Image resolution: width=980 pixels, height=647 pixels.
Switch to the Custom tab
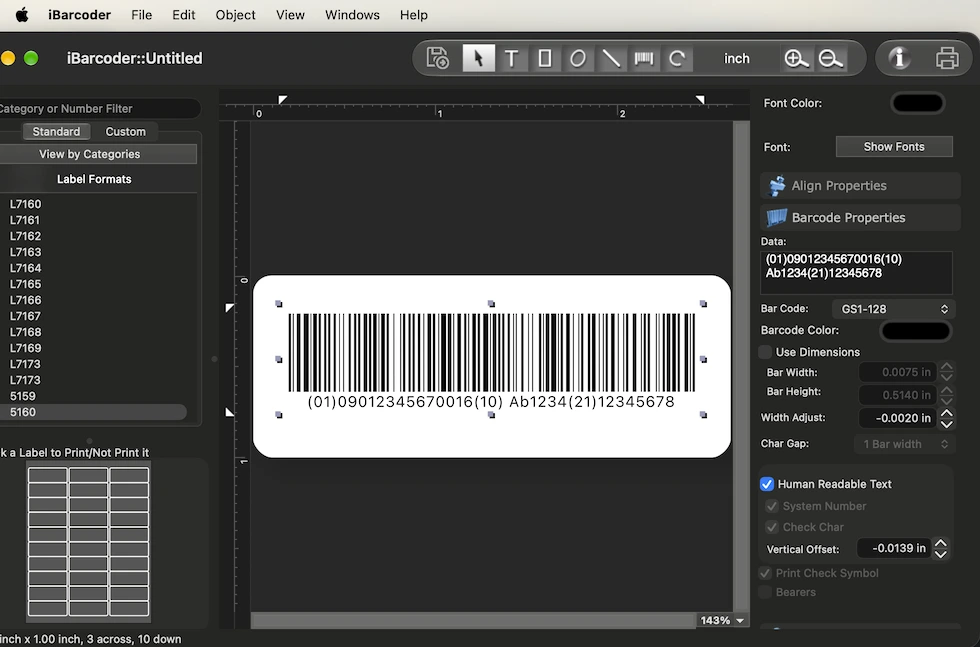126,131
